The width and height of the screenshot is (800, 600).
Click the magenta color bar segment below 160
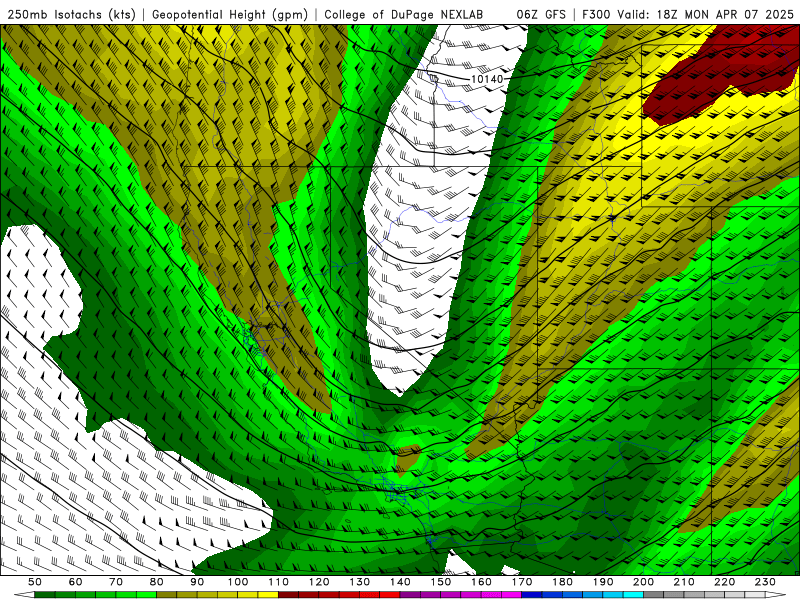[491, 595]
